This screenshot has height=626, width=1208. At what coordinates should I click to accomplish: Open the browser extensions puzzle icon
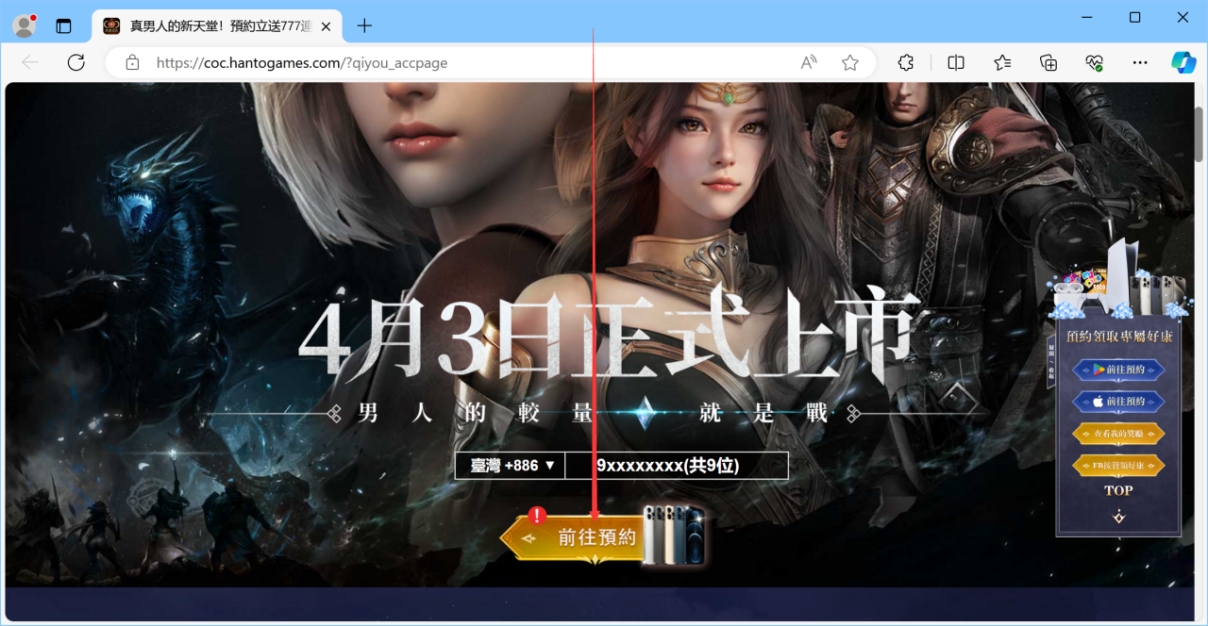905,62
